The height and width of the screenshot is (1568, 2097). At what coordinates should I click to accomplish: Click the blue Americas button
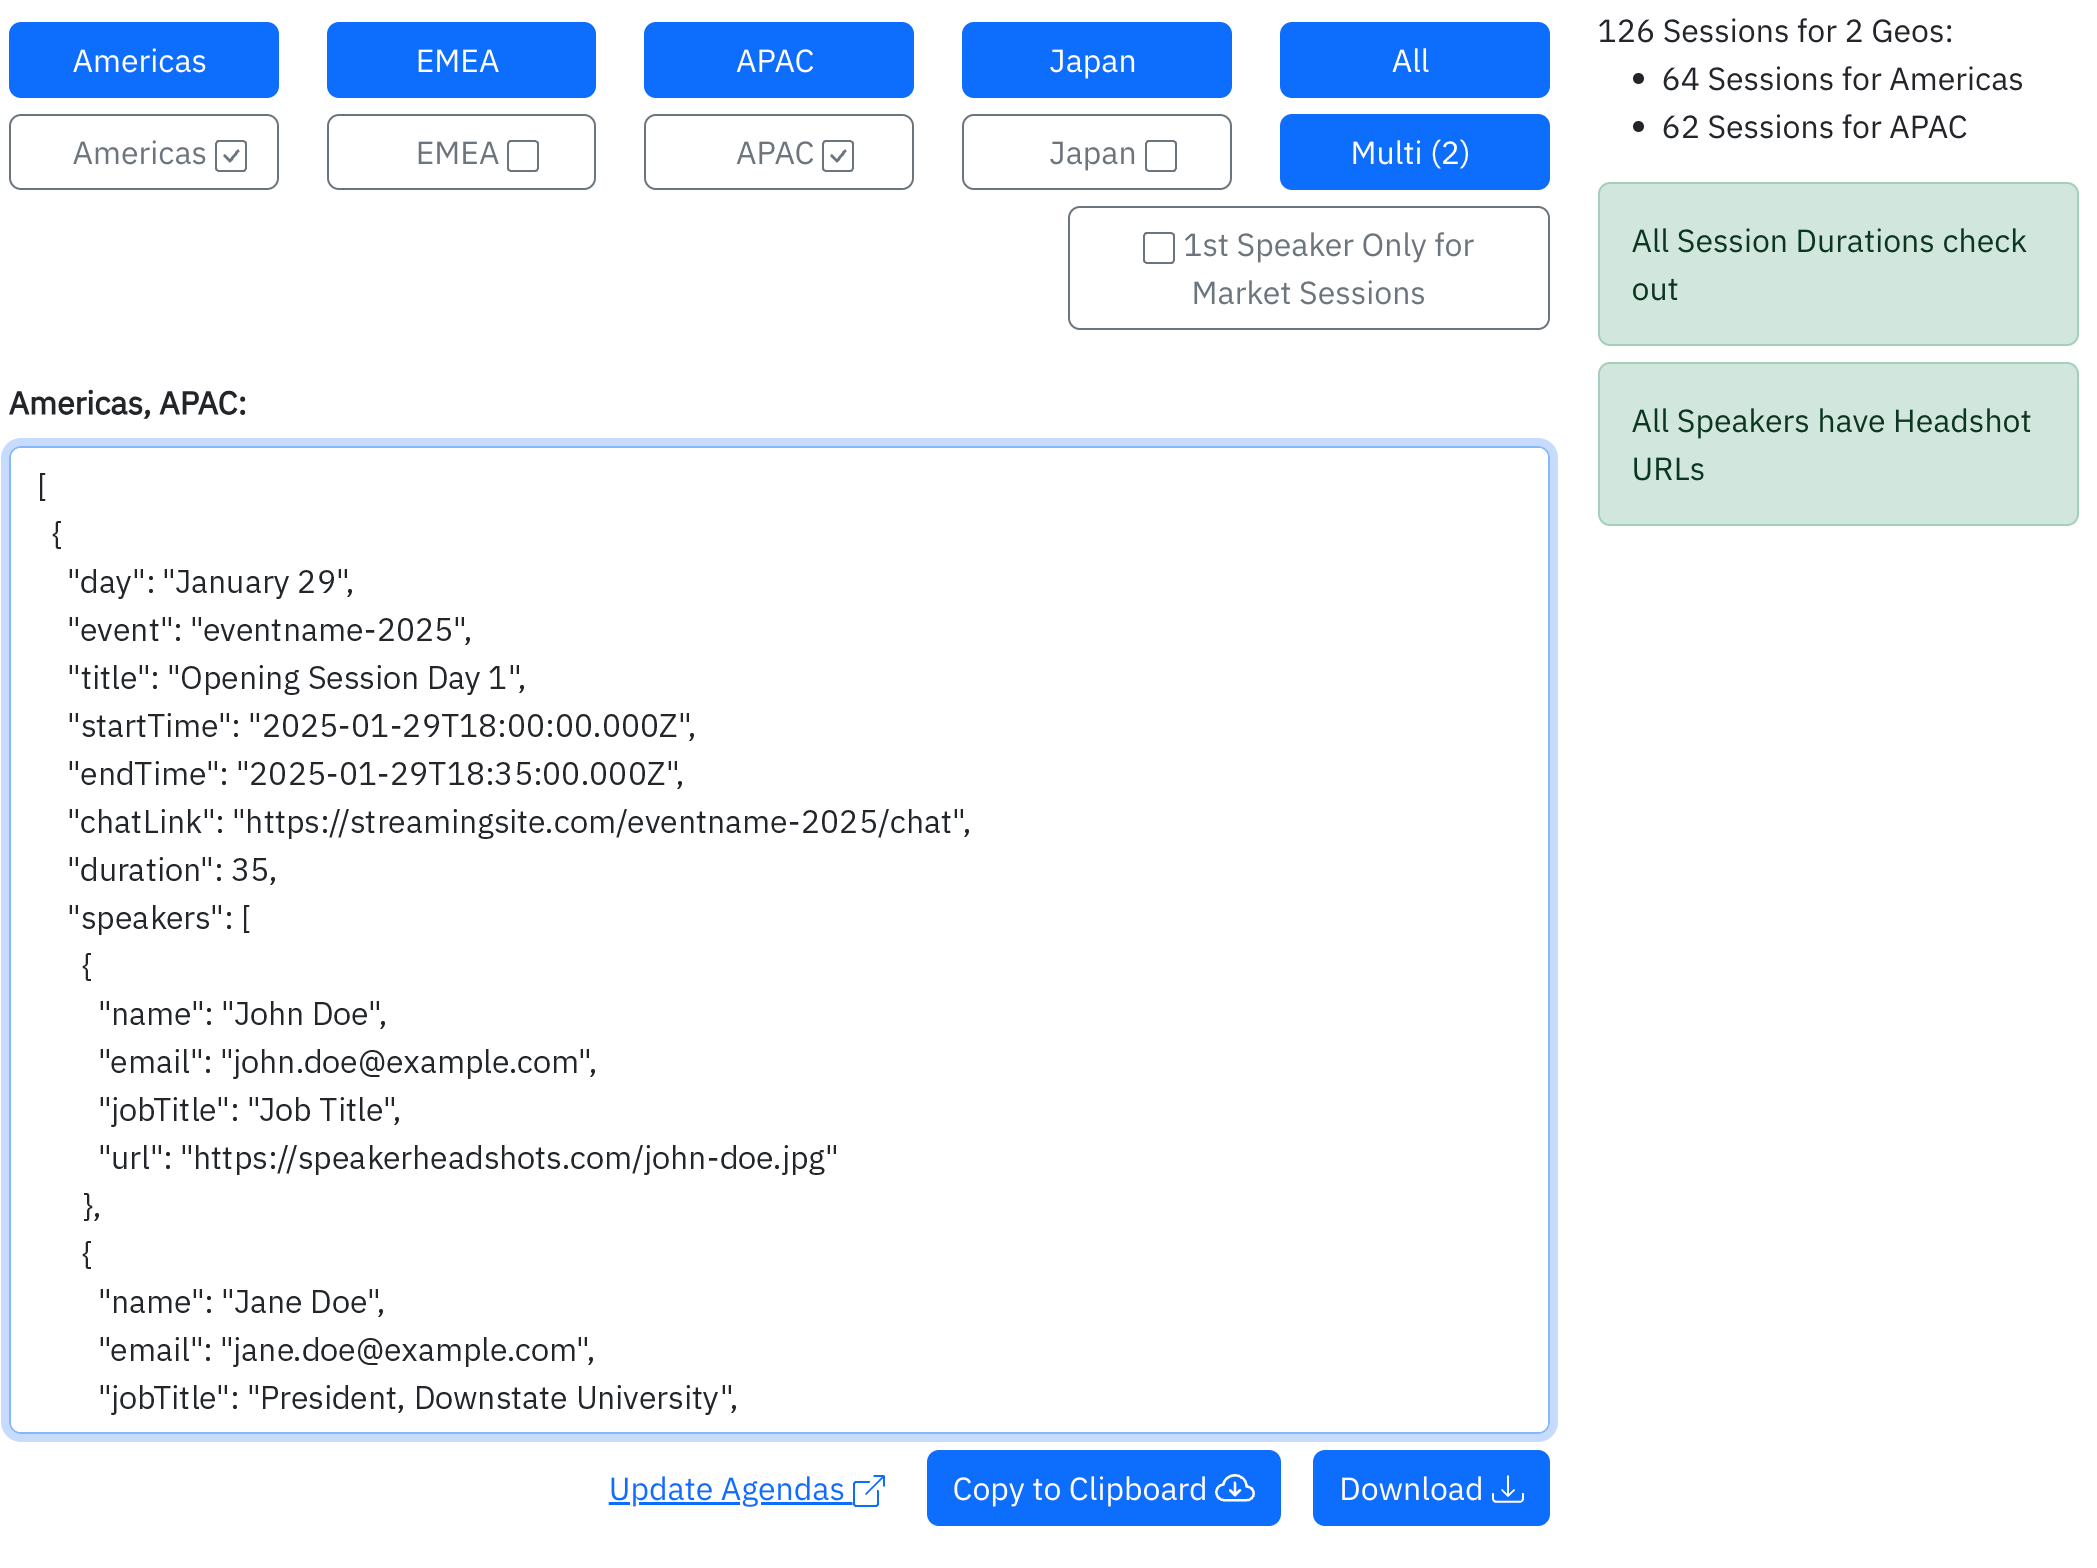143,60
